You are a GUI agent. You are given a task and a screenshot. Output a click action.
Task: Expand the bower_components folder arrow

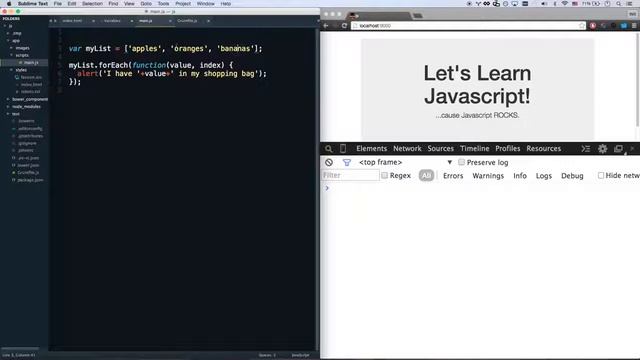click(8, 99)
